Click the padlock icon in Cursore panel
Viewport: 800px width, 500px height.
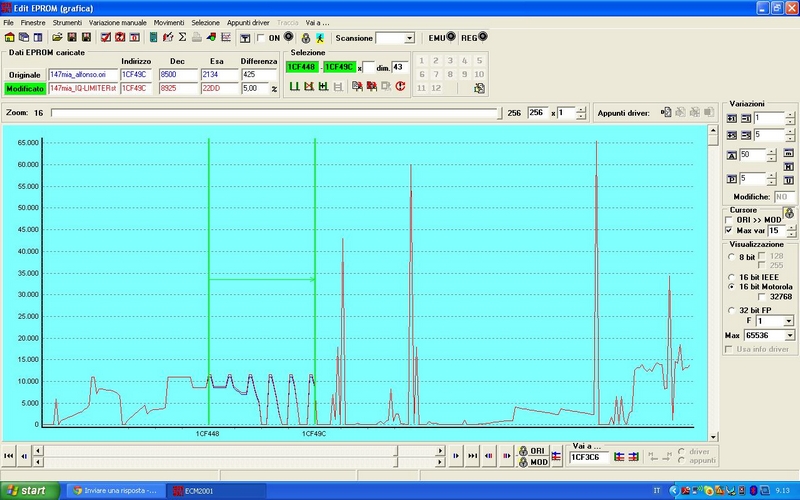[788, 213]
